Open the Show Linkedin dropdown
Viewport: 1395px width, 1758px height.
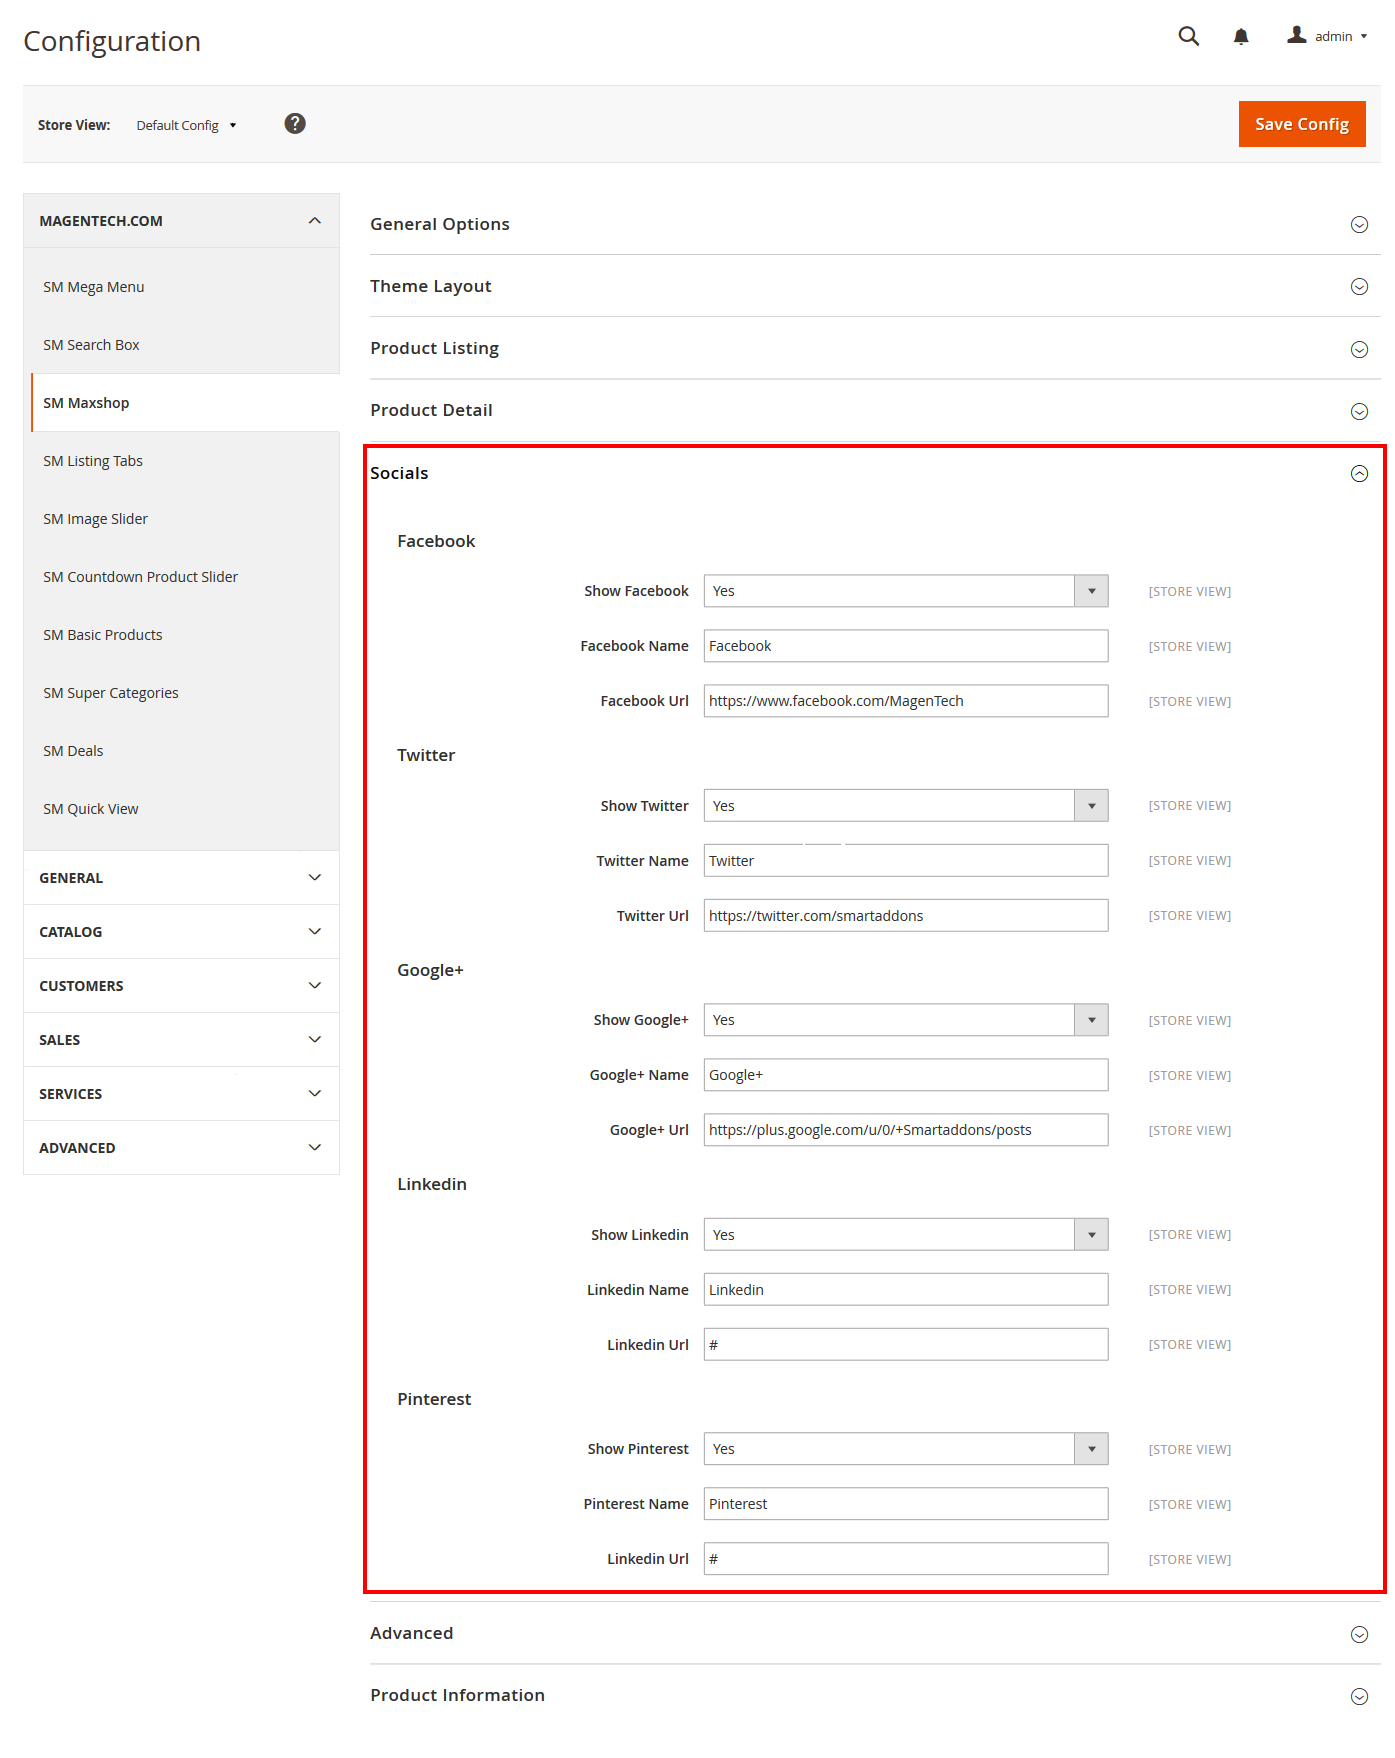coord(906,1235)
